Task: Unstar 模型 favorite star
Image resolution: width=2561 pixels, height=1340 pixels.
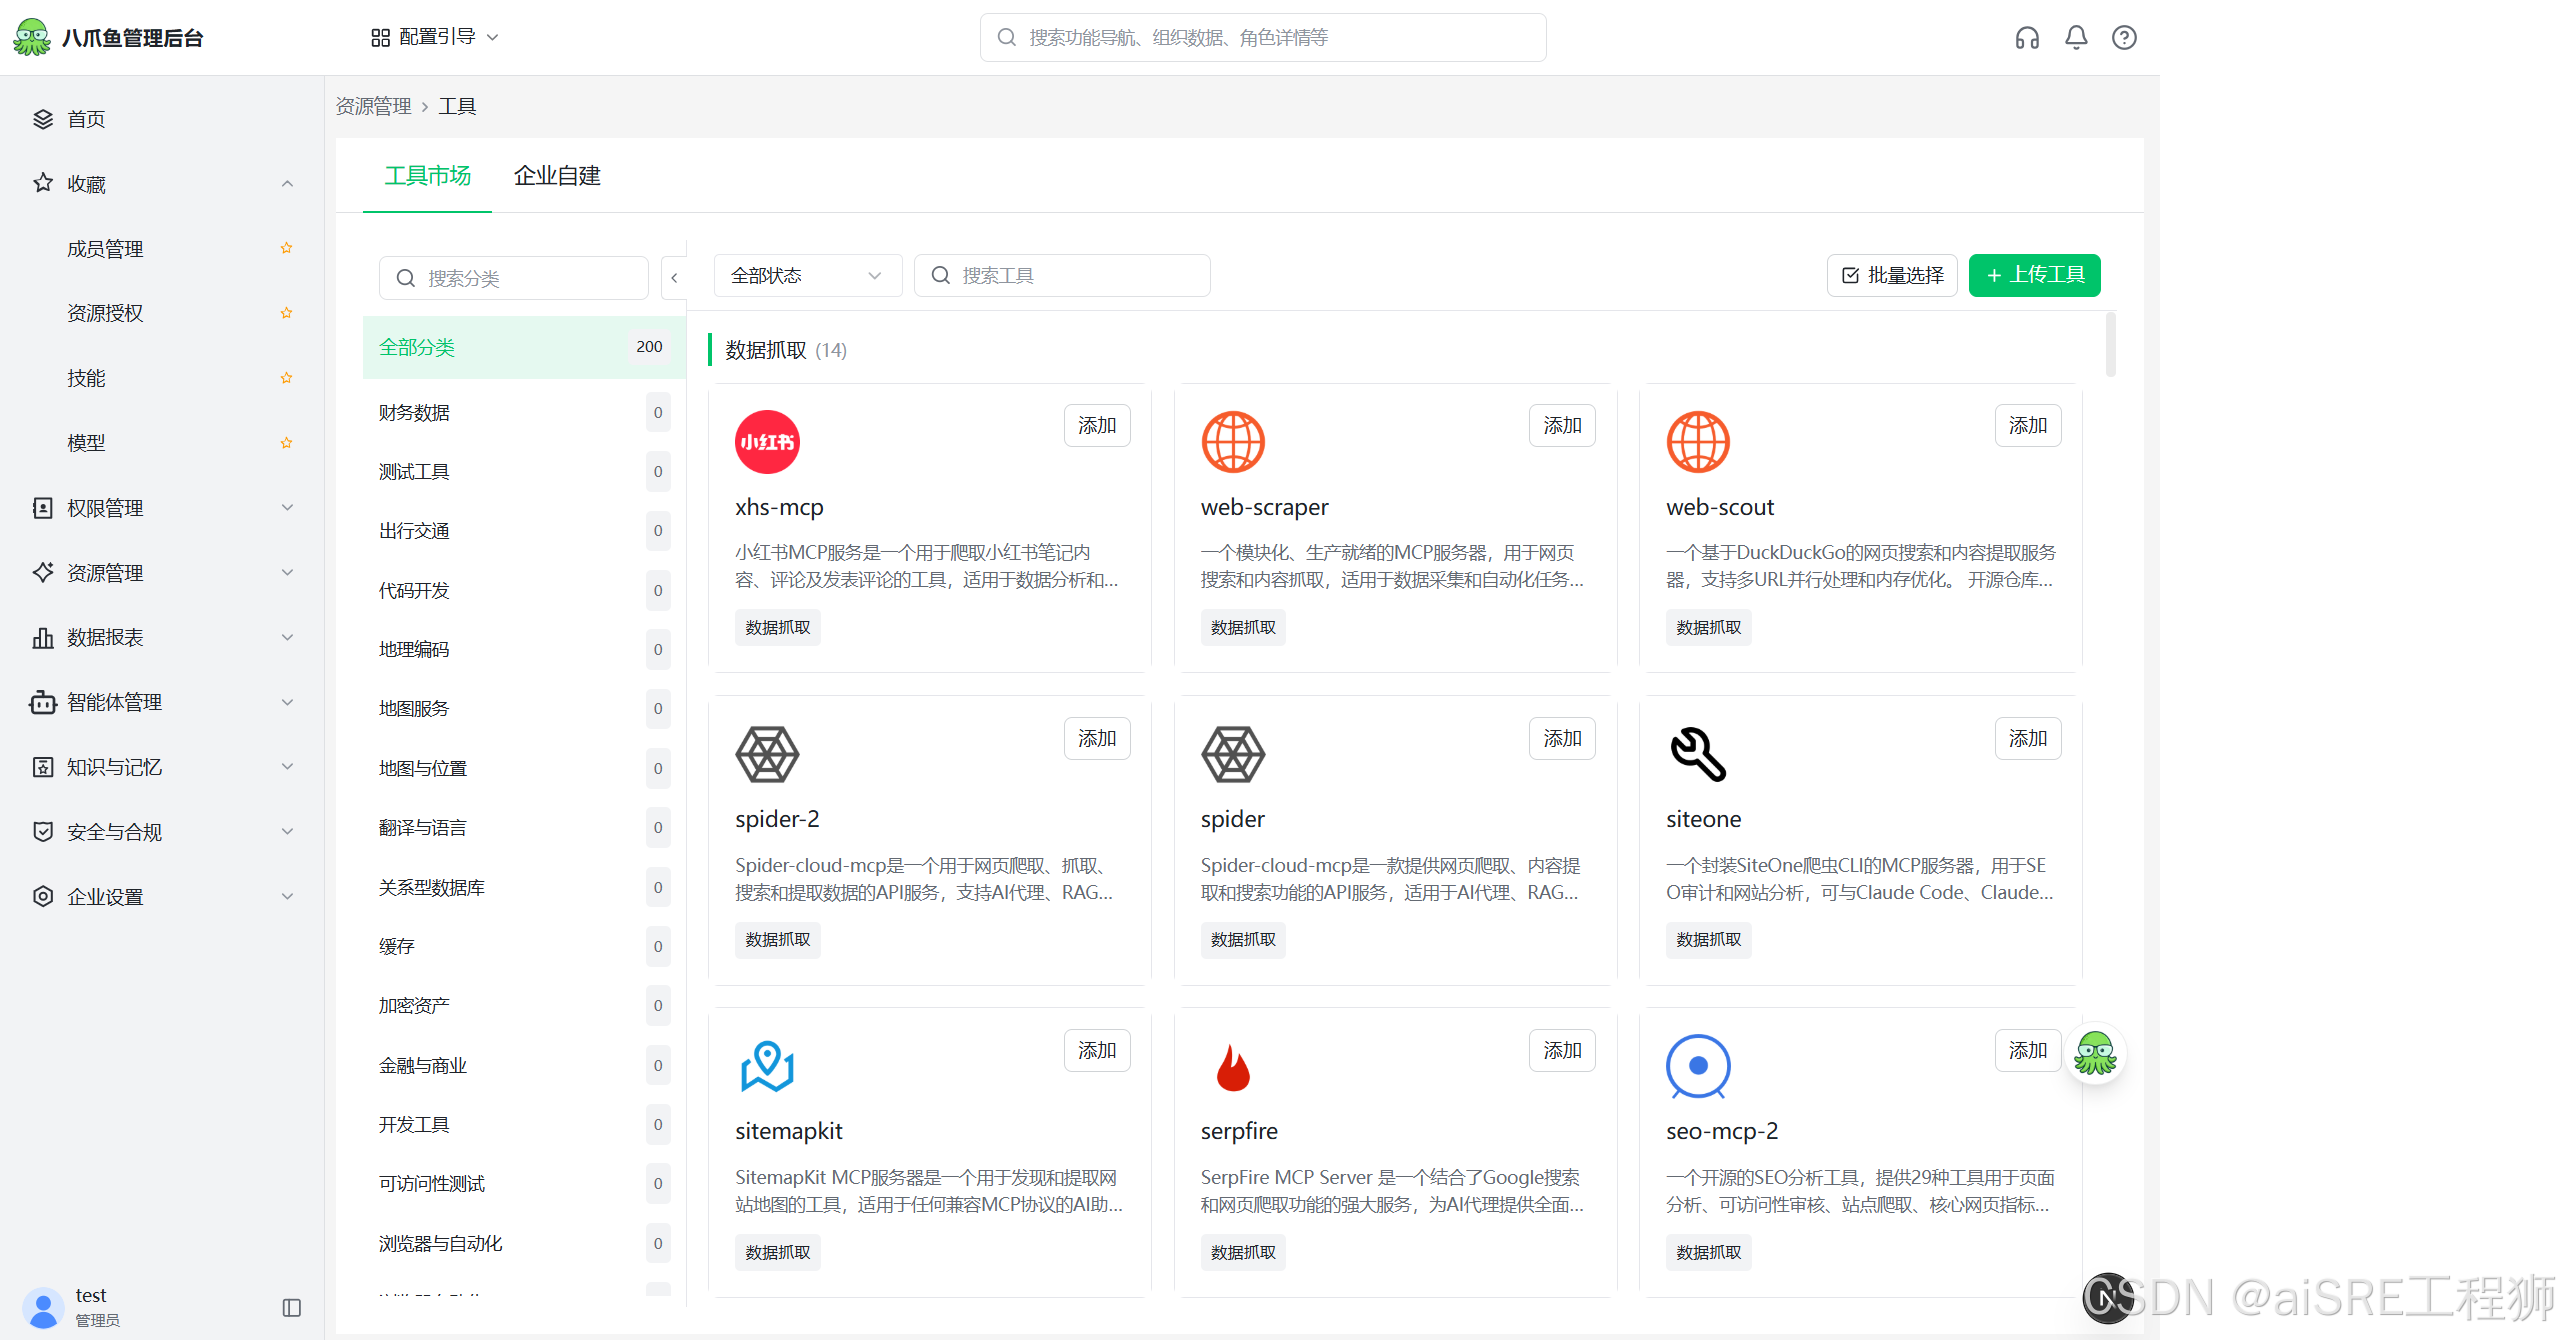Action: [286, 443]
